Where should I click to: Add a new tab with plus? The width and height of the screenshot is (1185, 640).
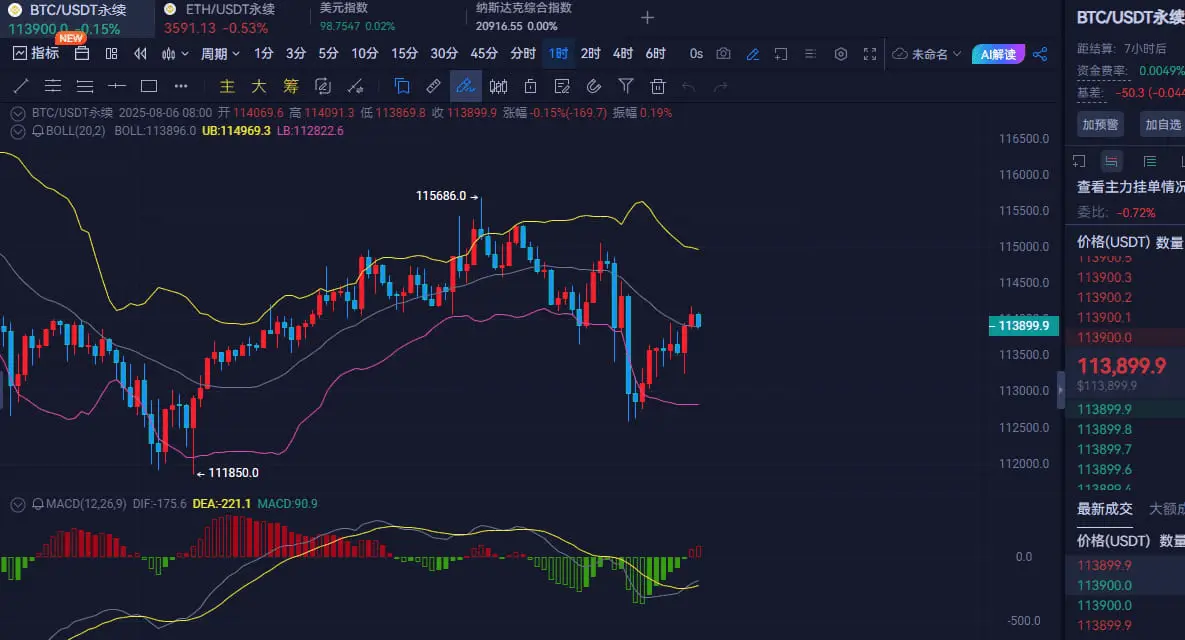[648, 17]
